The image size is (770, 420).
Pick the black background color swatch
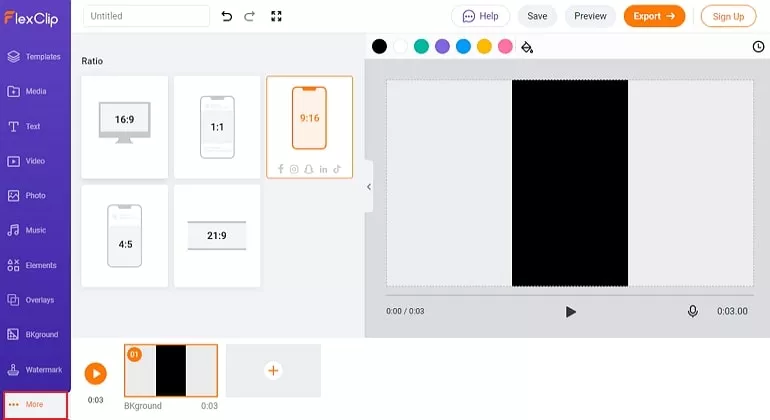(x=379, y=47)
